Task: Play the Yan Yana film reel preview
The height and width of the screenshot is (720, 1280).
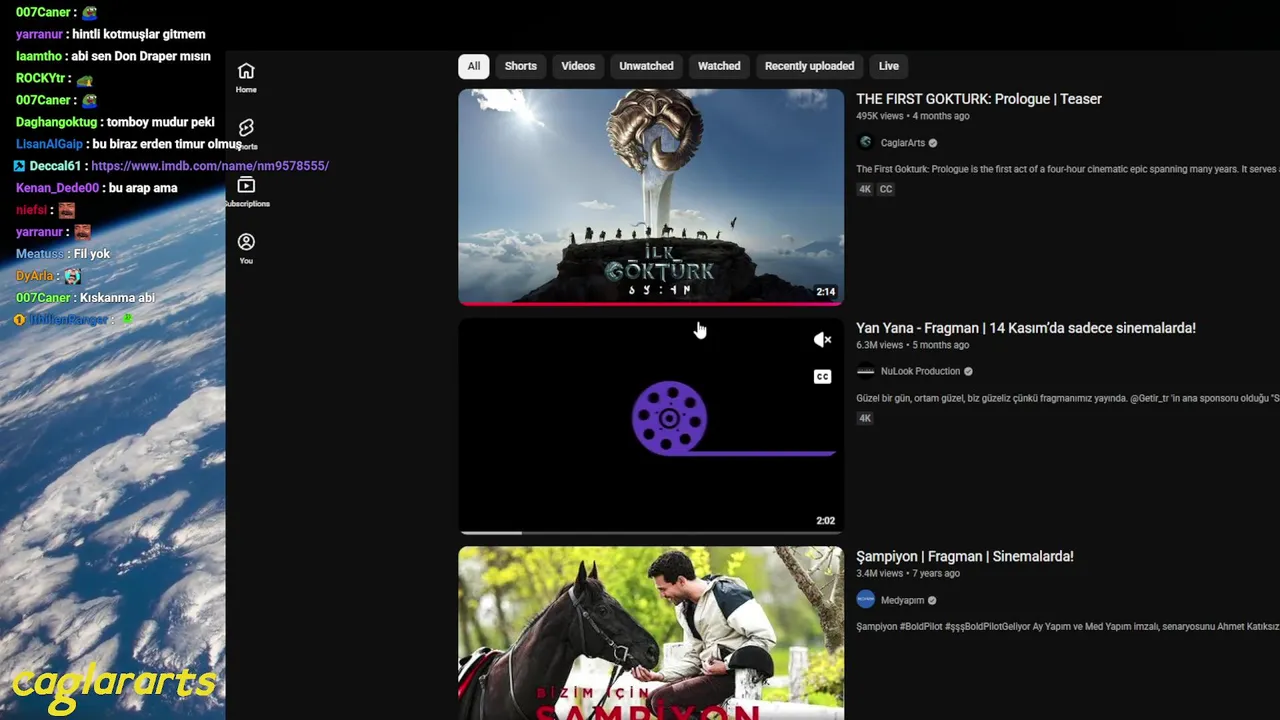Action: [651, 426]
